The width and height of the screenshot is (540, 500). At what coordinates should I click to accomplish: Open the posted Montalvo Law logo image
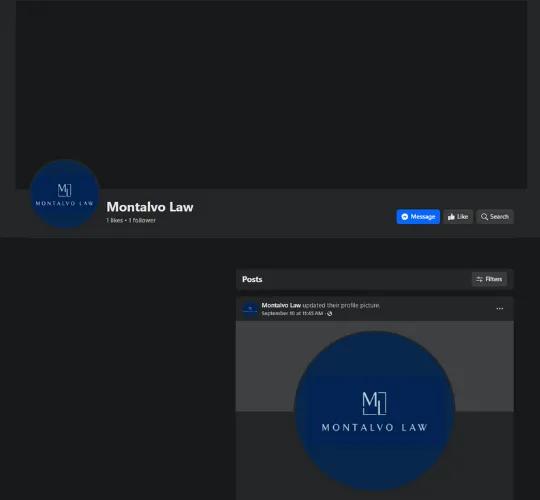coord(375,410)
